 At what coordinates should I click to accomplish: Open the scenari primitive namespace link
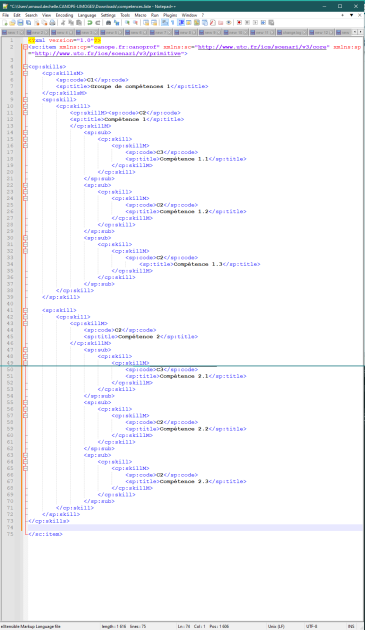(x=108, y=53)
